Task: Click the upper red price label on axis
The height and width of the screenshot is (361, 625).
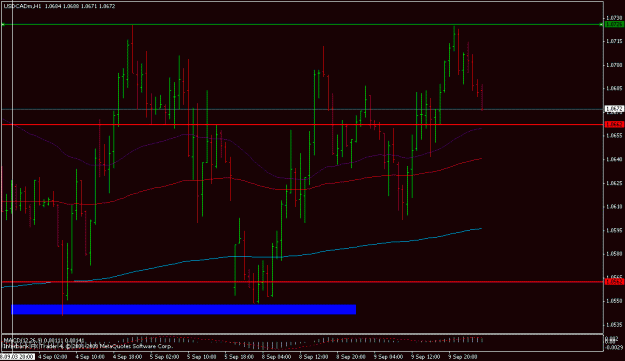Action: point(614,125)
